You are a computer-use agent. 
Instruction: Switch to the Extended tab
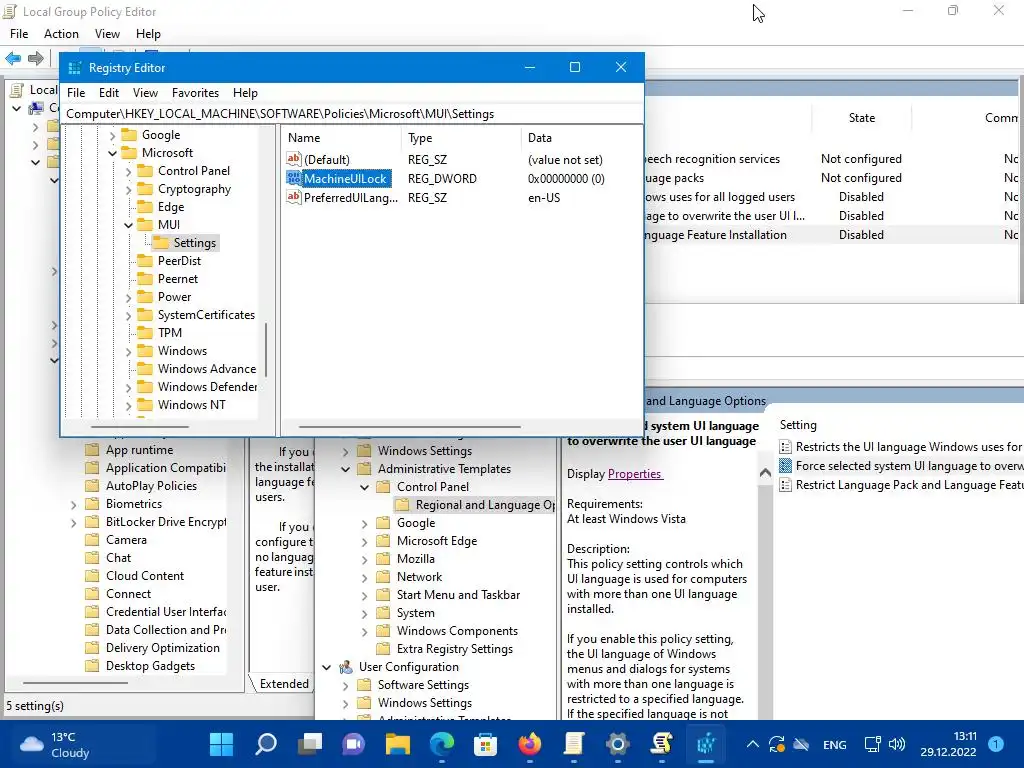click(284, 683)
